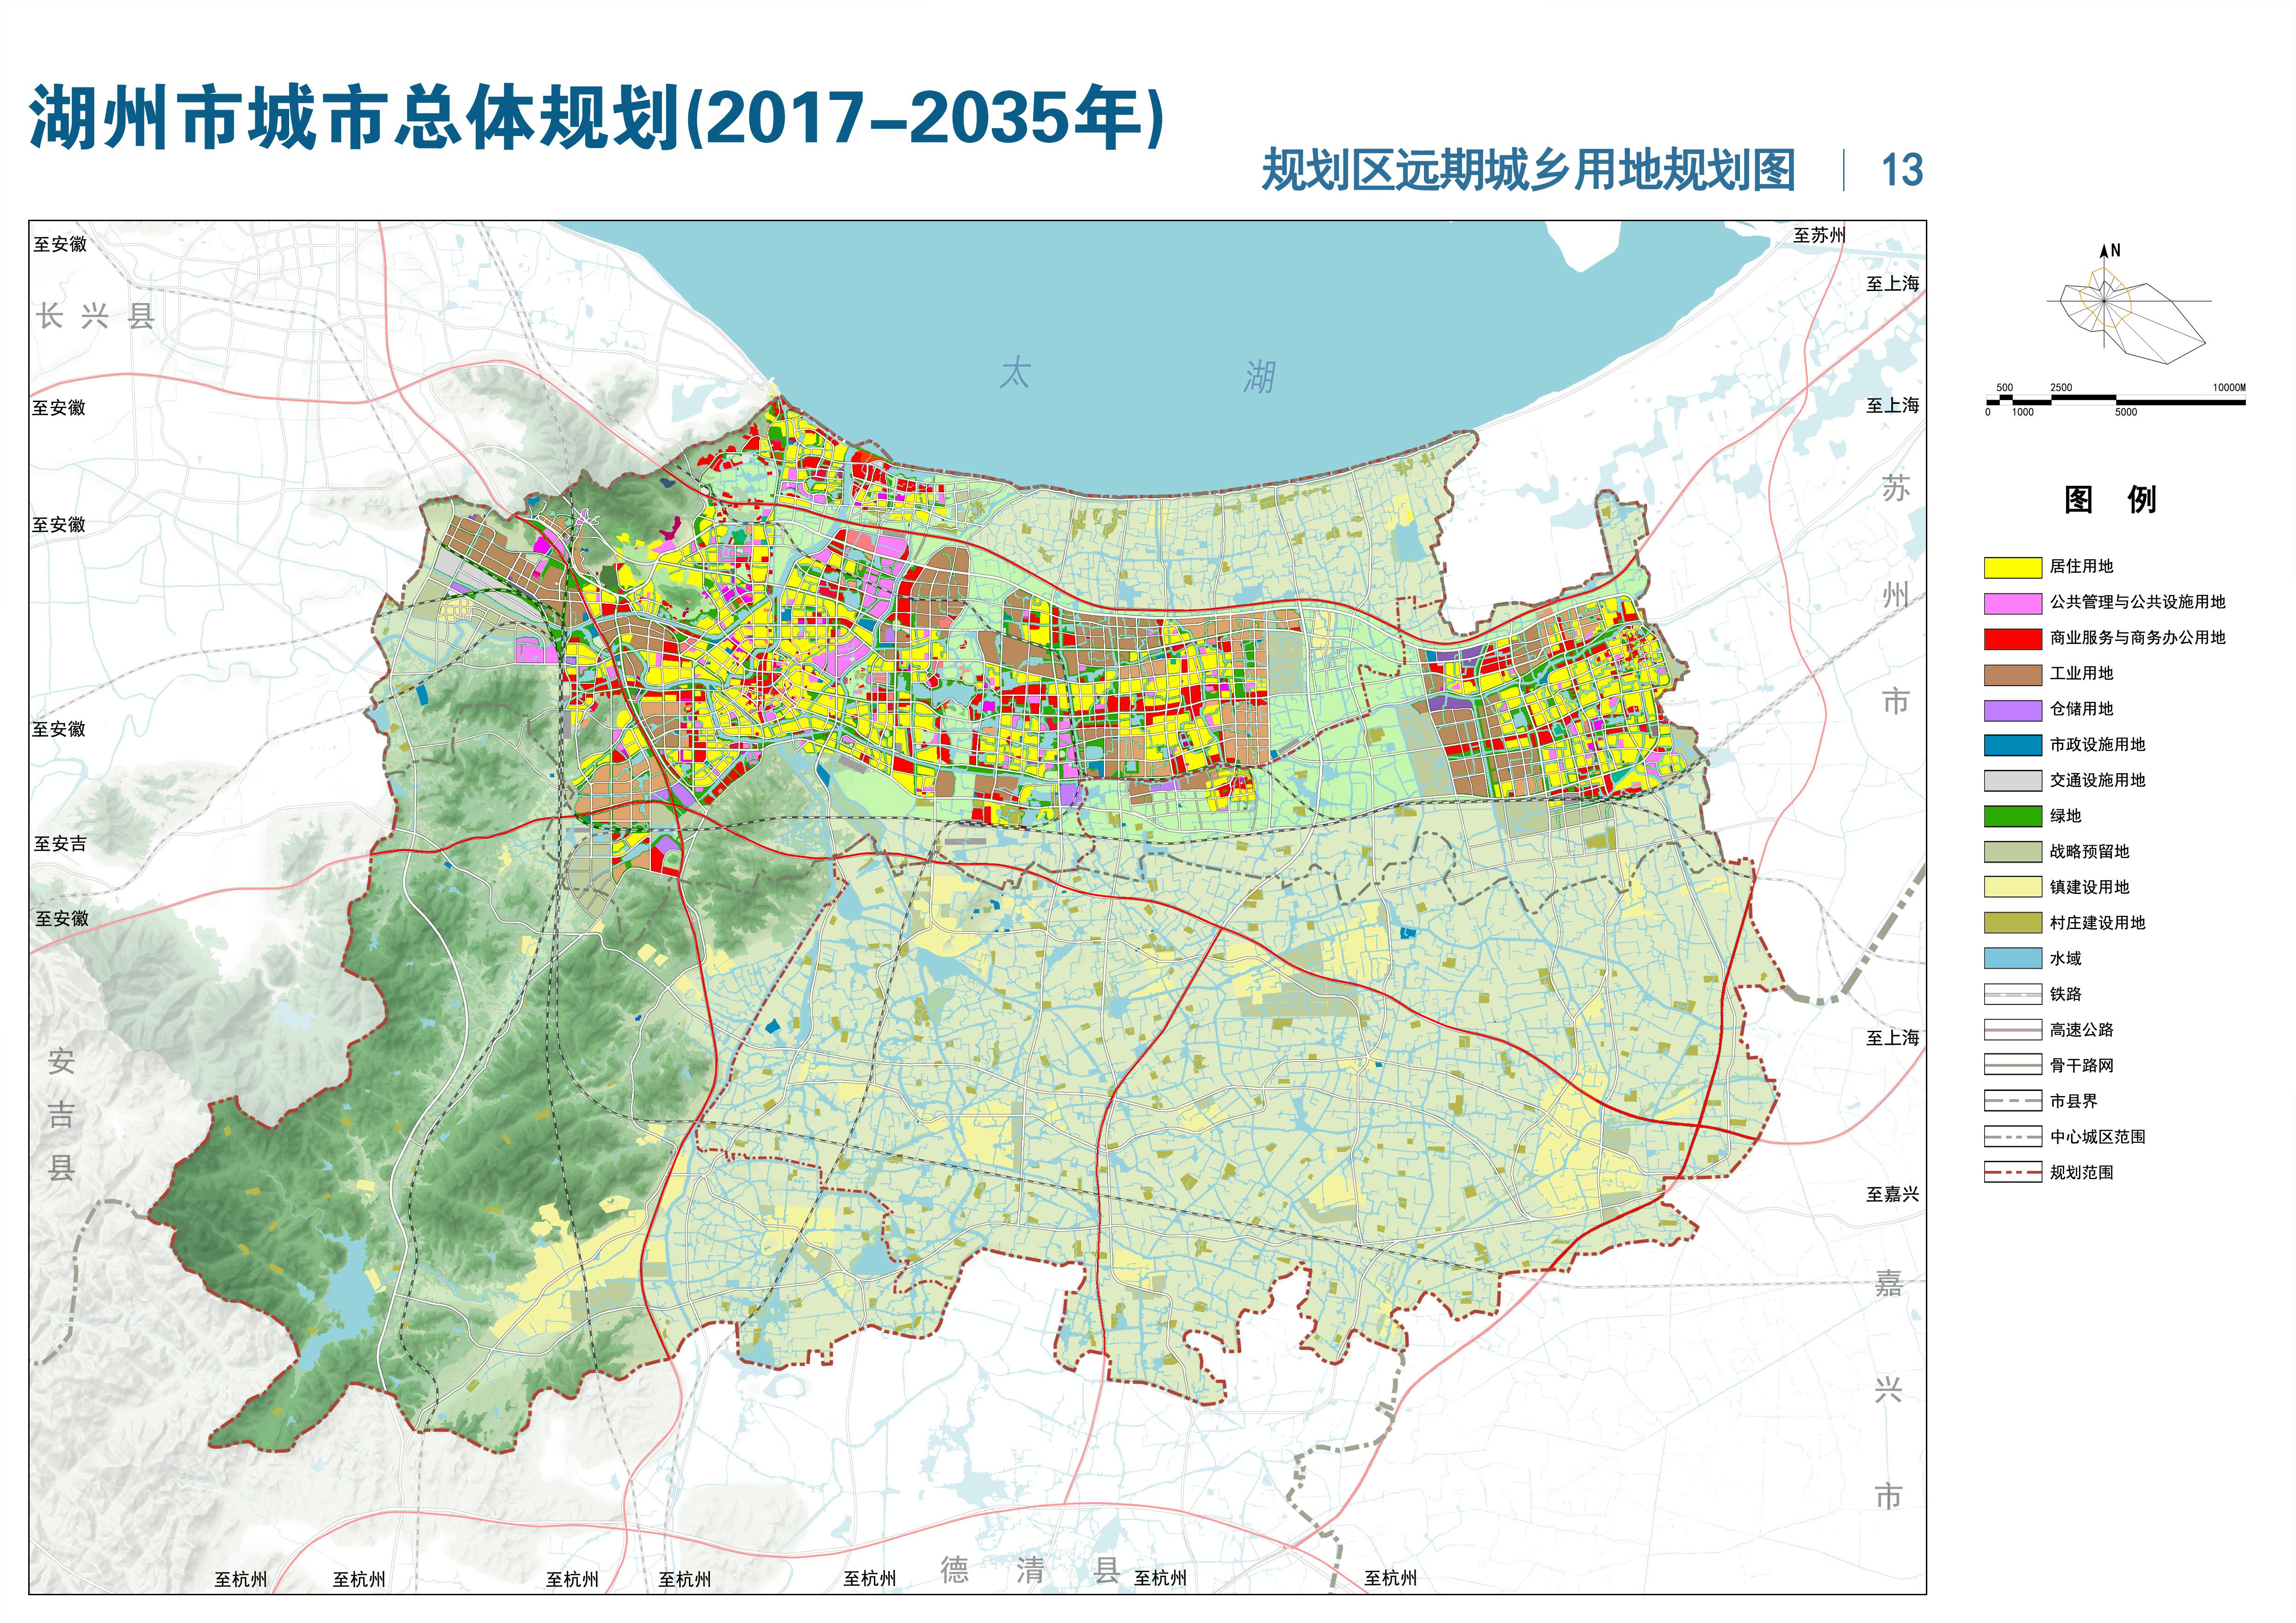
Task: Click the 战略预留地 legend swatch
Action: (2012, 852)
